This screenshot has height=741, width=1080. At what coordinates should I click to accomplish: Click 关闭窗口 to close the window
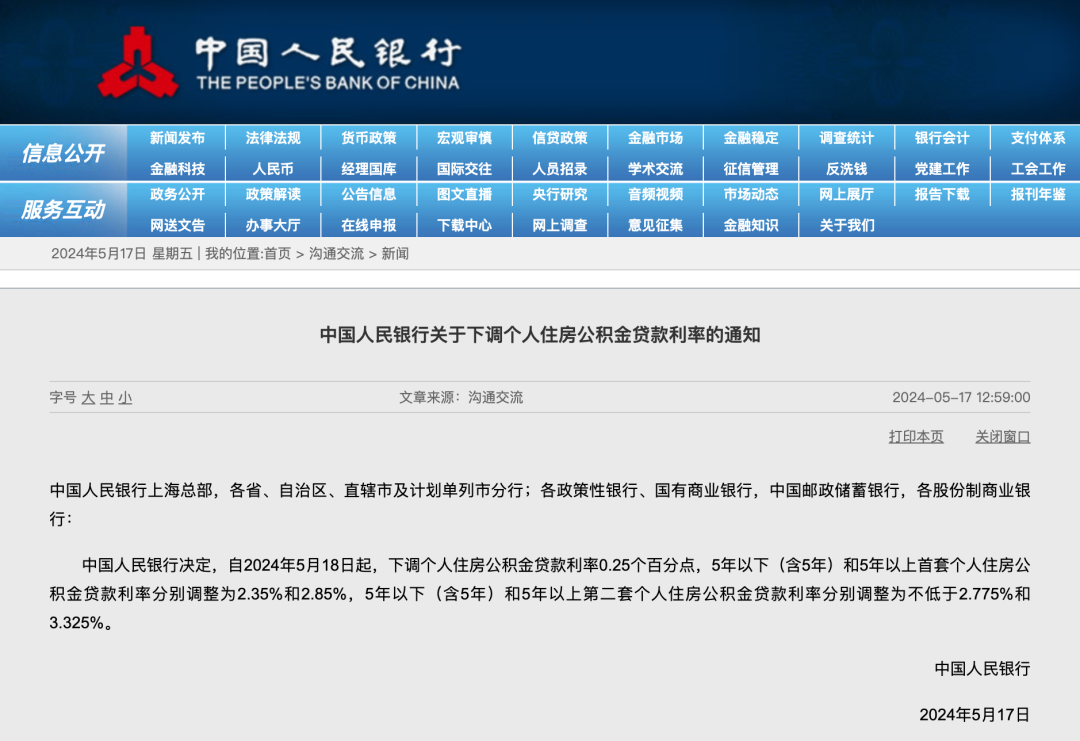coord(1002,436)
